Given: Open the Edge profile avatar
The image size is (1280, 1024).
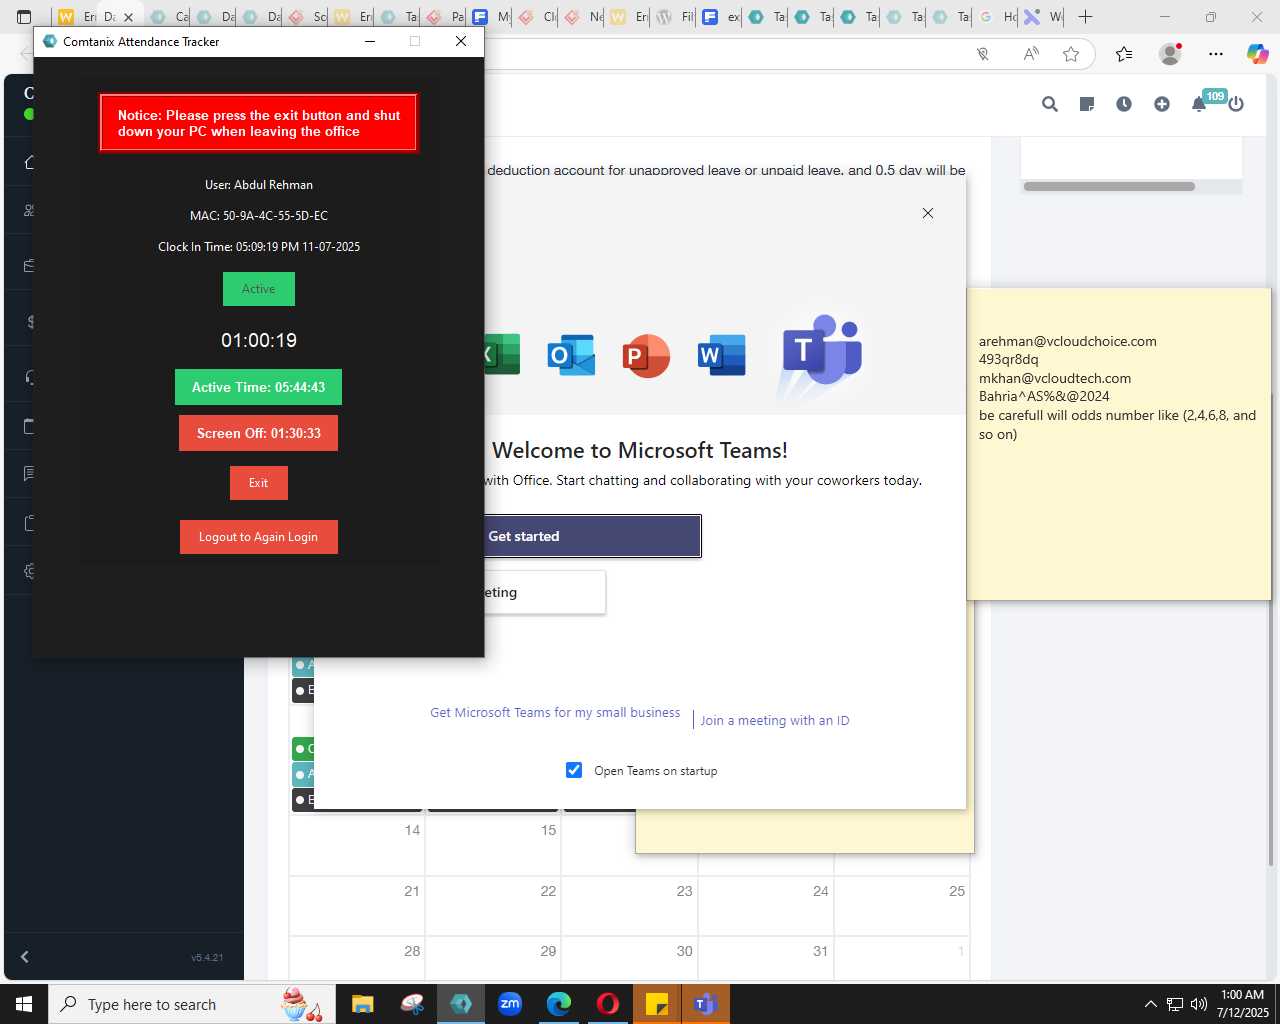Looking at the screenshot, I should [x=1170, y=54].
